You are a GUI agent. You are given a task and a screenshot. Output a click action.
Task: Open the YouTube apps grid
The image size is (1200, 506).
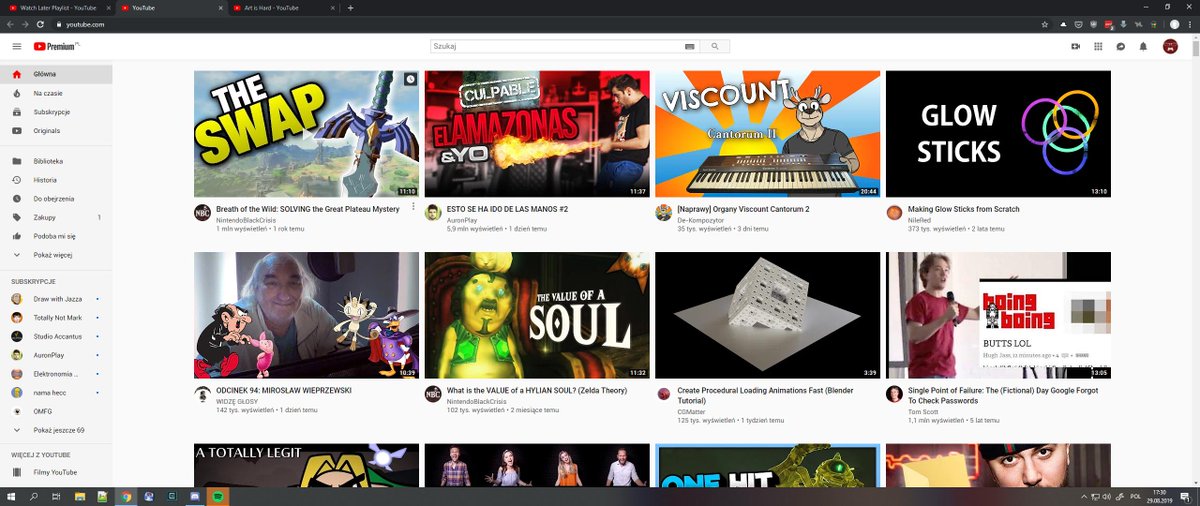click(1098, 46)
